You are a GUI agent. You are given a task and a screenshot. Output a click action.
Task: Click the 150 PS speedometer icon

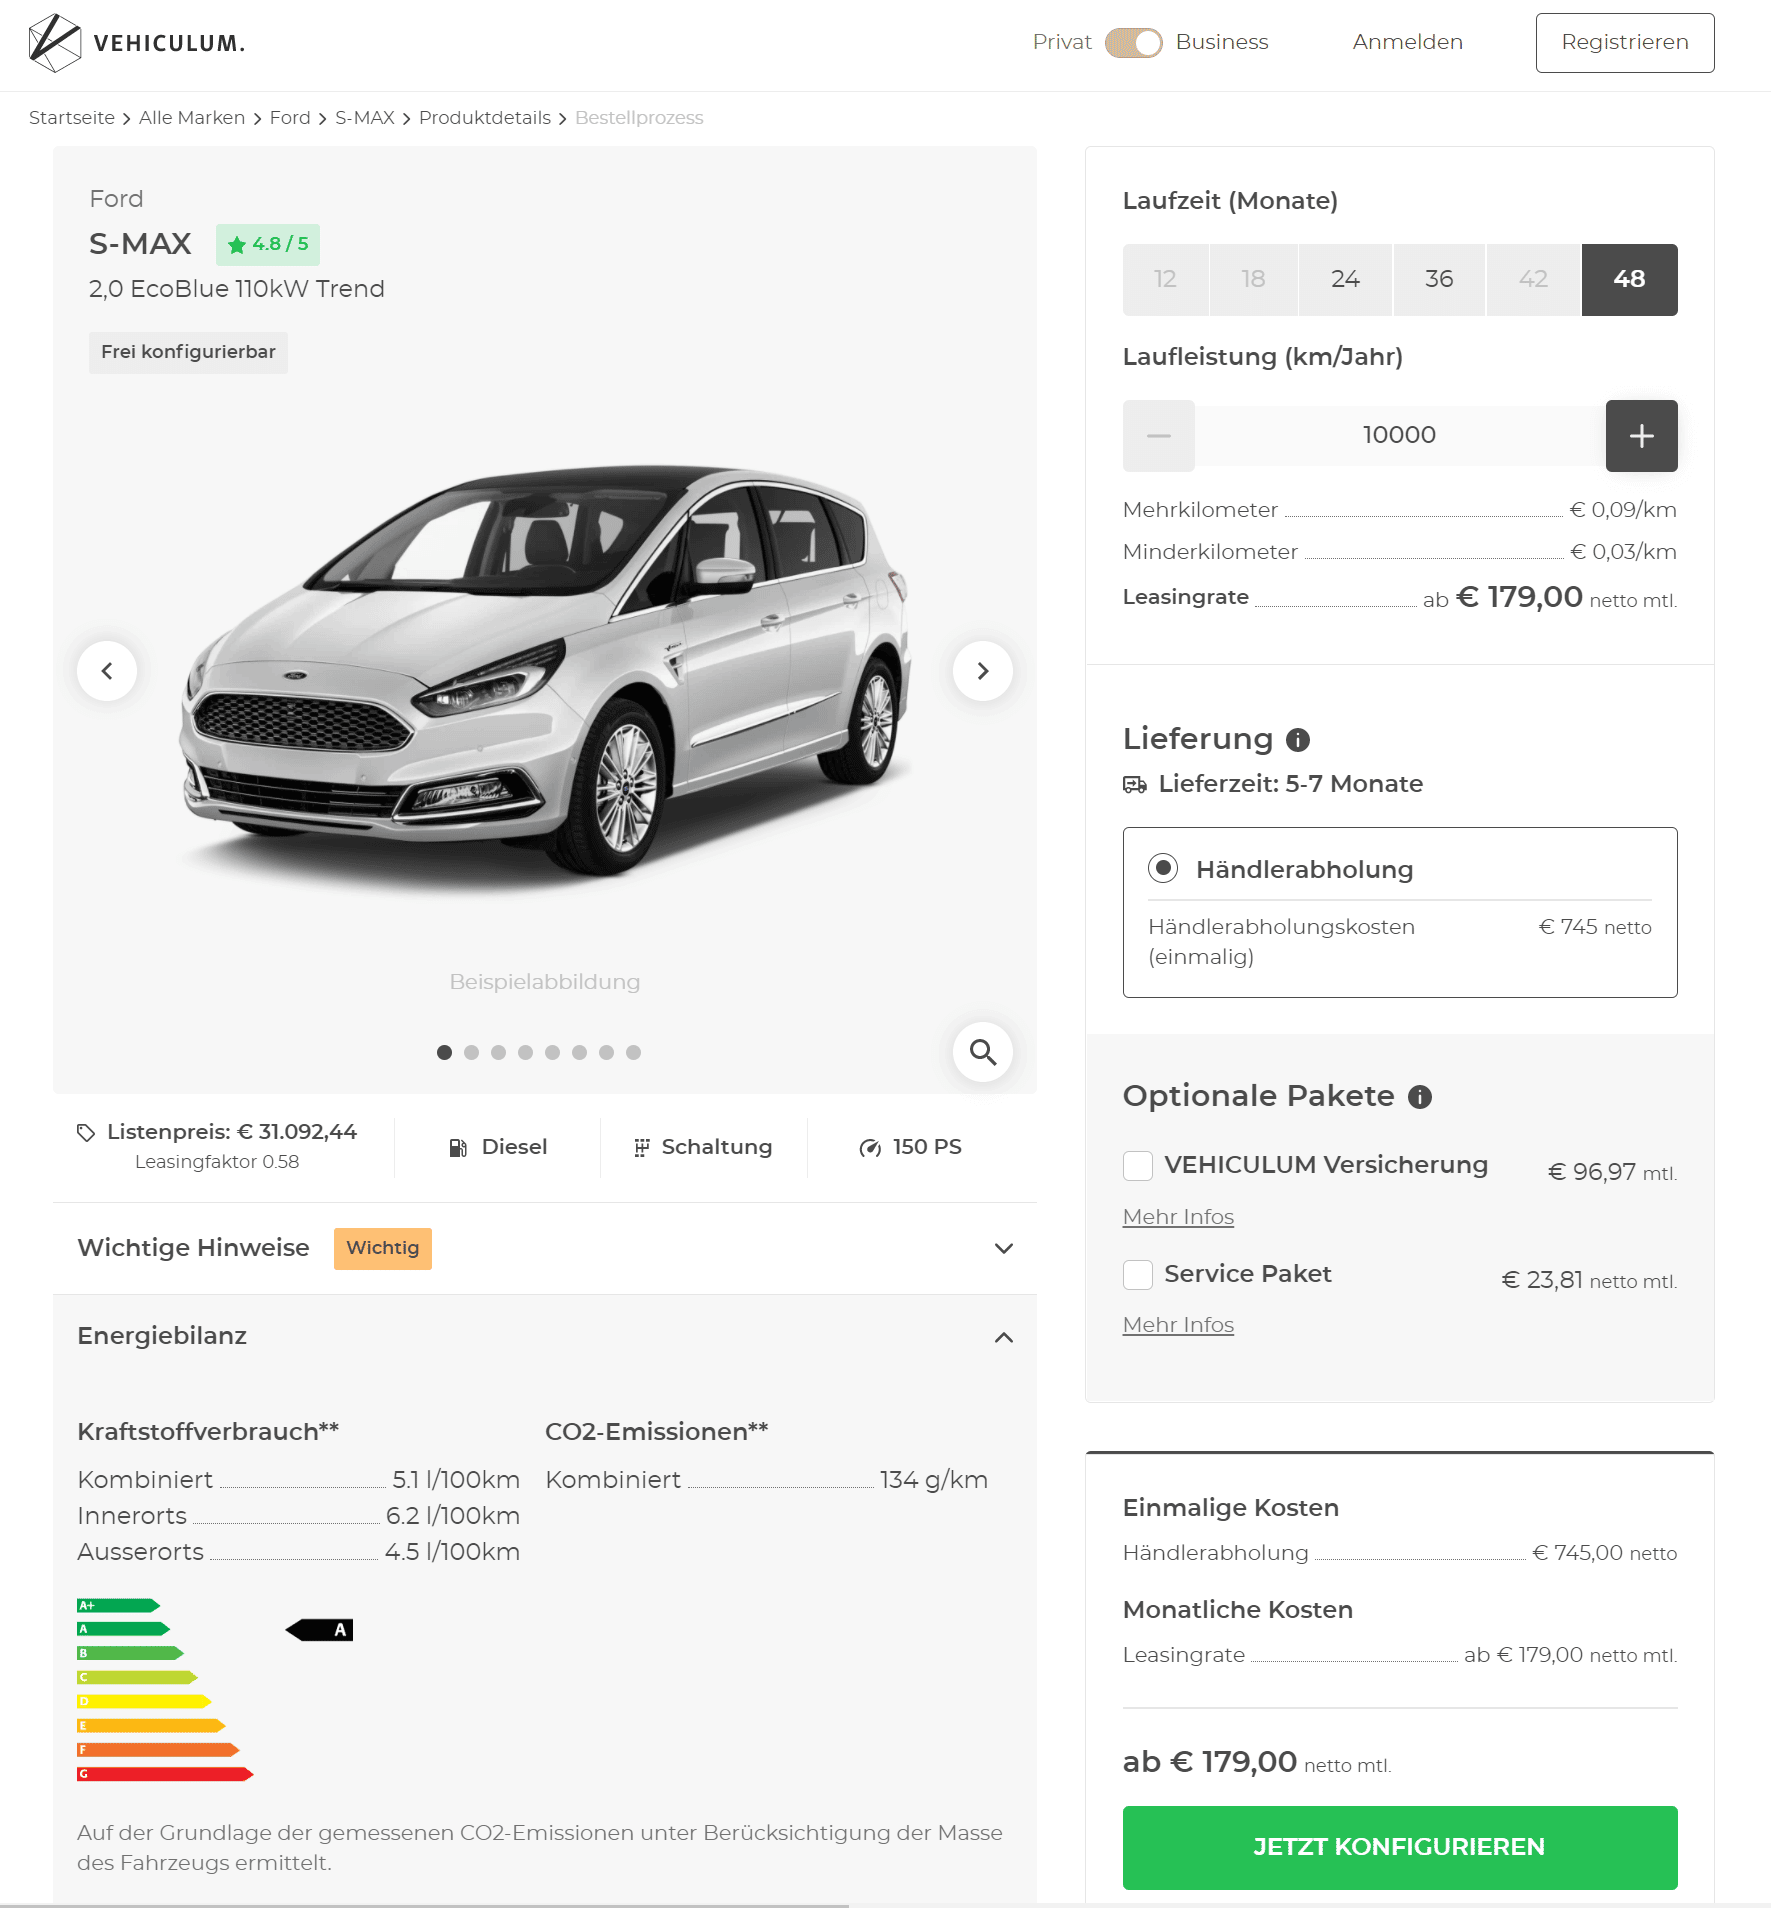(x=870, y=1148)
